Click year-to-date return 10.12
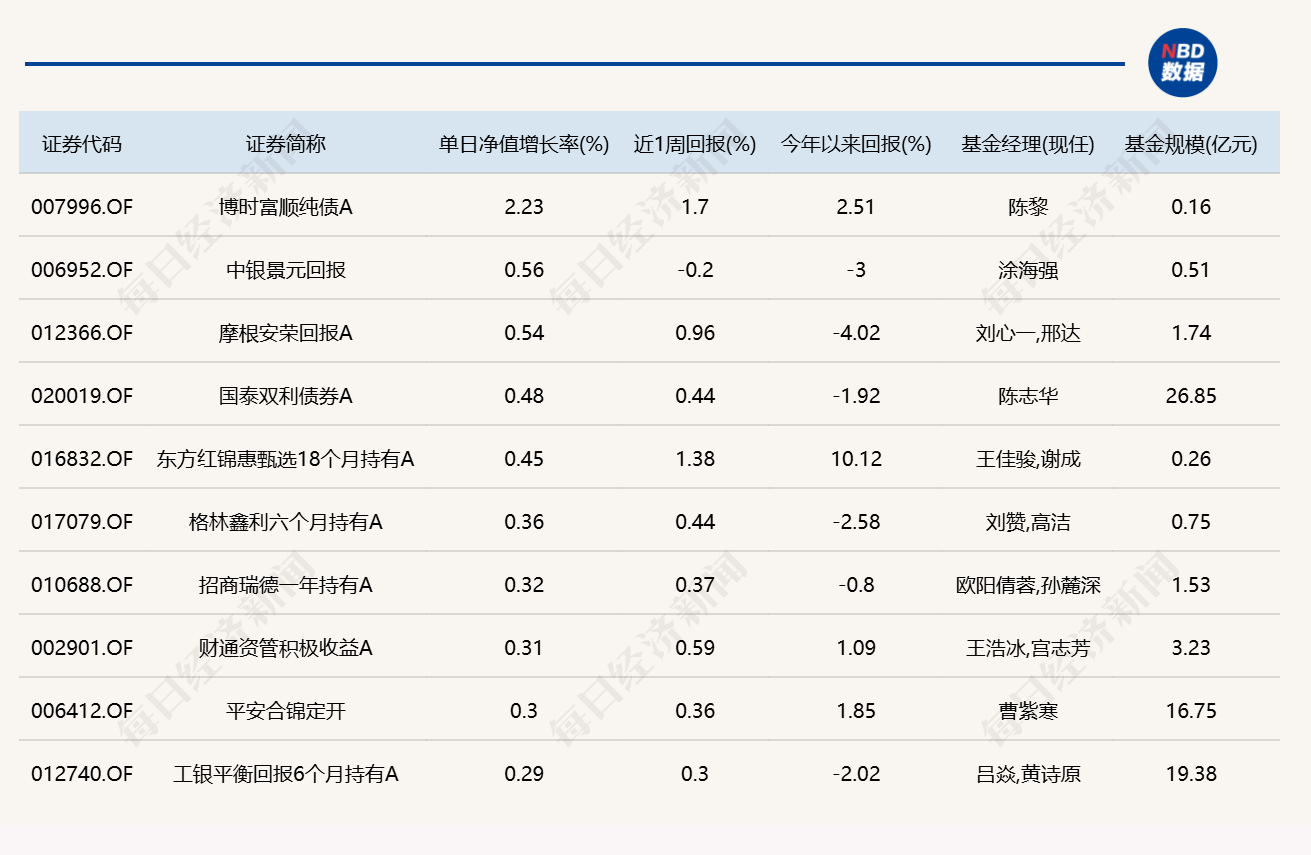This screenshot has height=855, width=1311. 856,459
